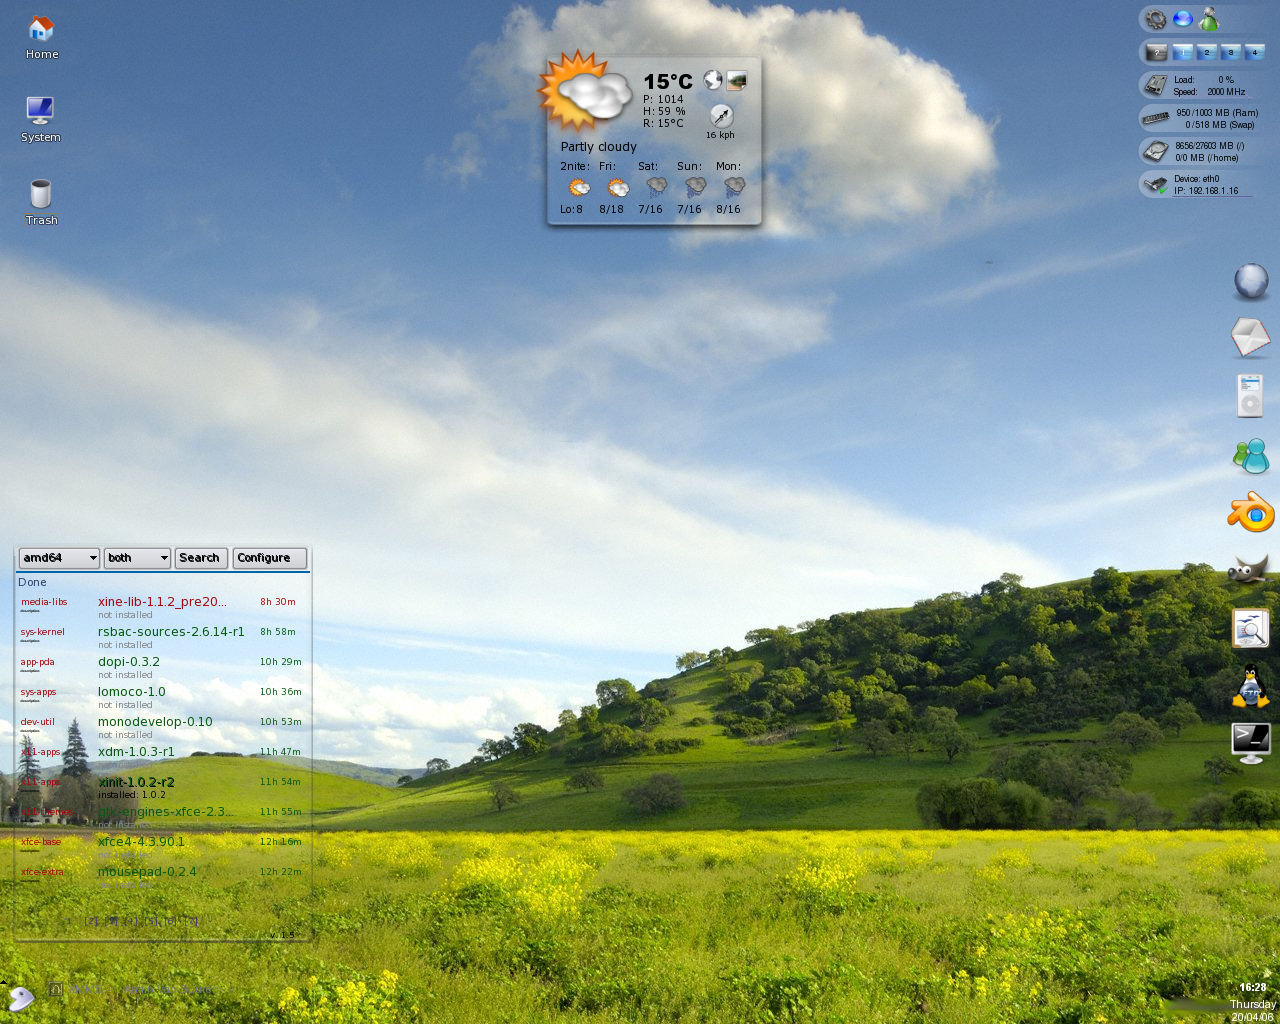Viewport: 1280px width, 1024px height.
Task: Switch to virtual desktop 3
Action: (1231, 52)
